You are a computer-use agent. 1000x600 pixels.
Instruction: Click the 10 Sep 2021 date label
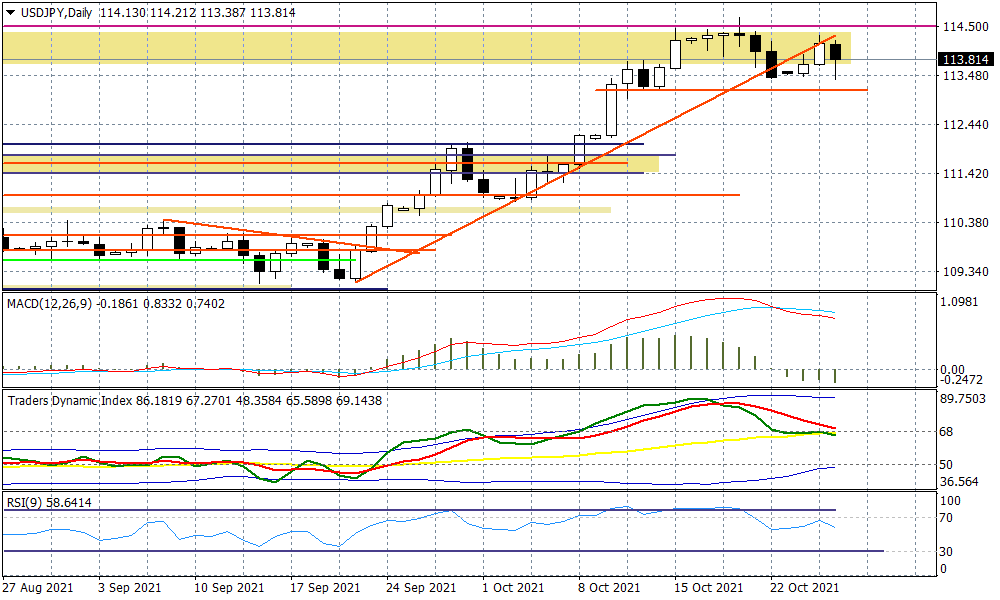coord(229,588)
